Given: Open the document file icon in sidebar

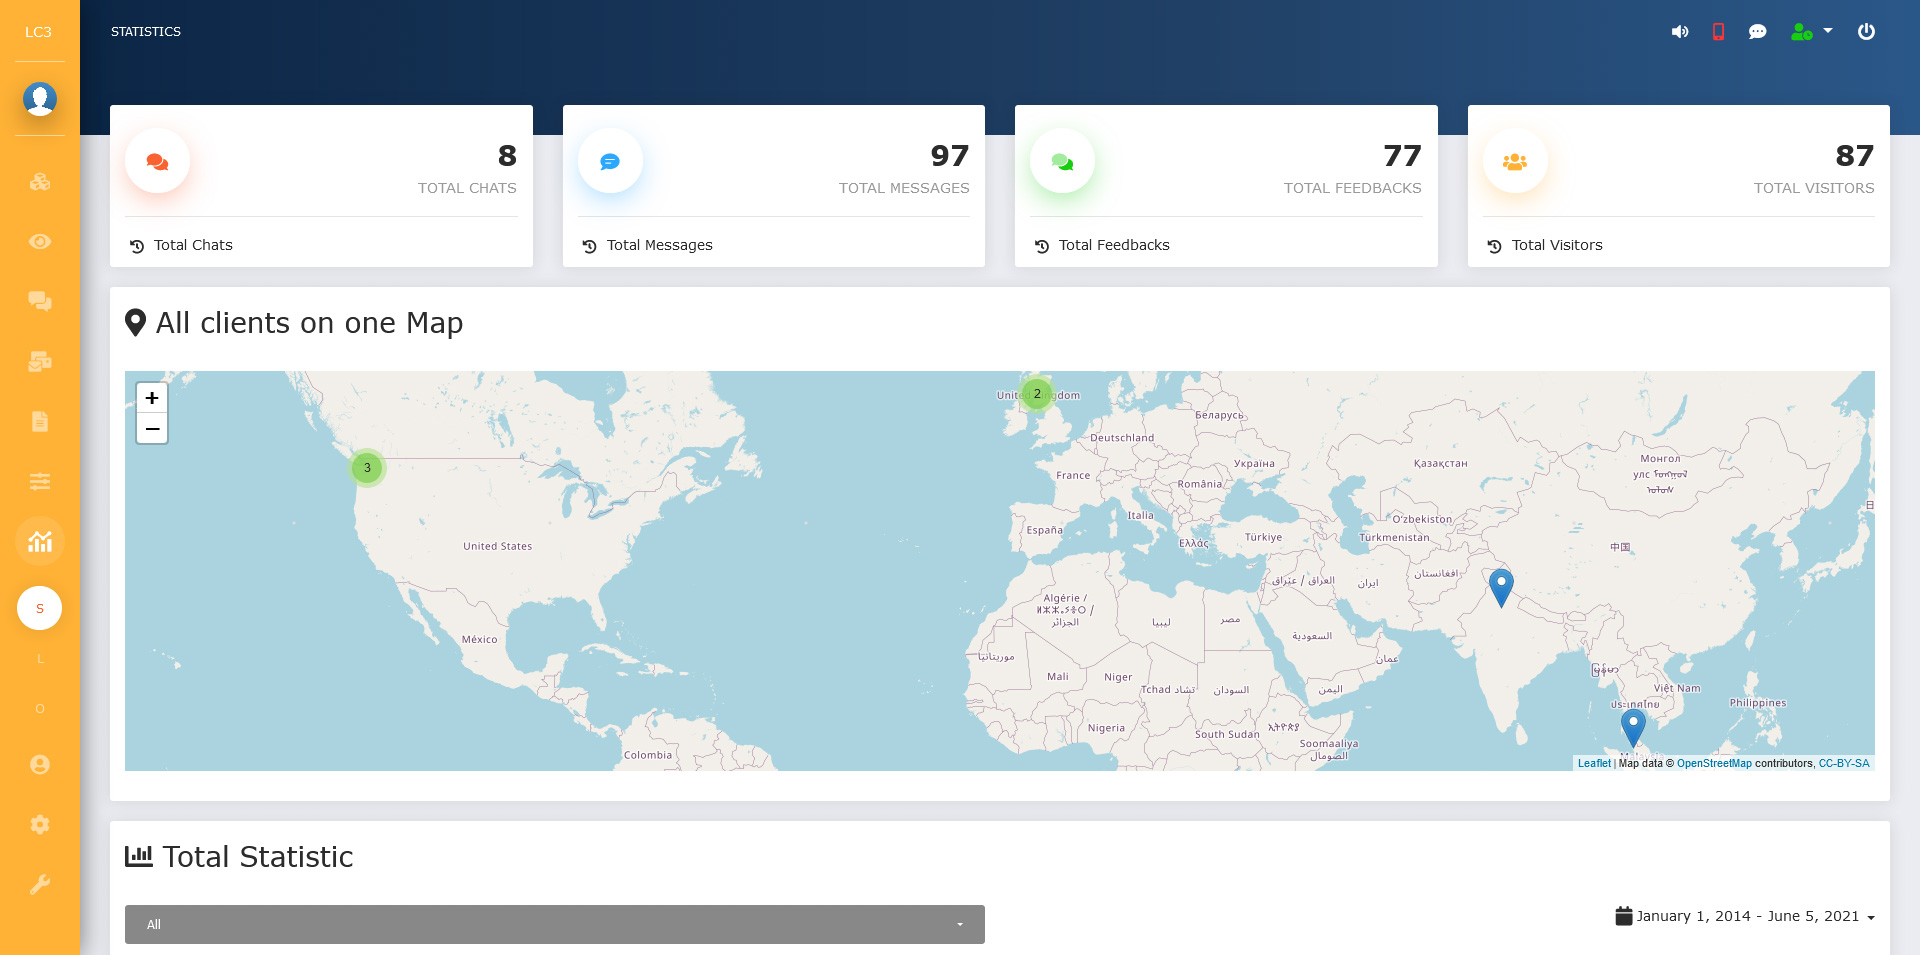Looking at the screenshot, I should click(x=40, y=421).
